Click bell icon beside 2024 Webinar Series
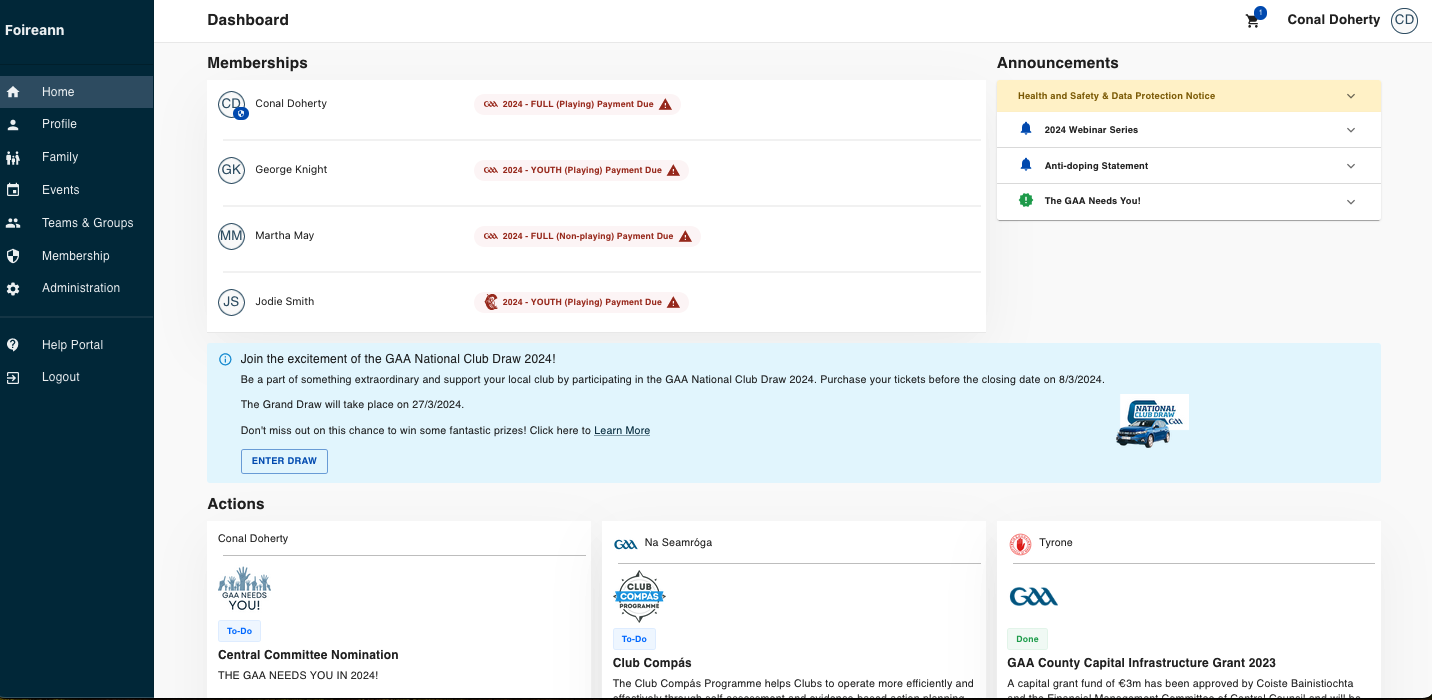The width and height of the screenshot is (1432, 700). pos(1025,129)
